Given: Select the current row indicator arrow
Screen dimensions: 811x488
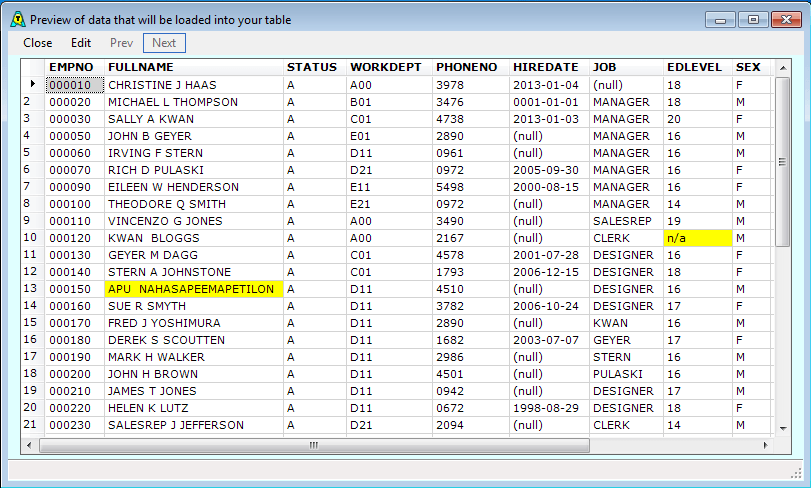Looking at the screenshot, I should (x=33, y=84).
